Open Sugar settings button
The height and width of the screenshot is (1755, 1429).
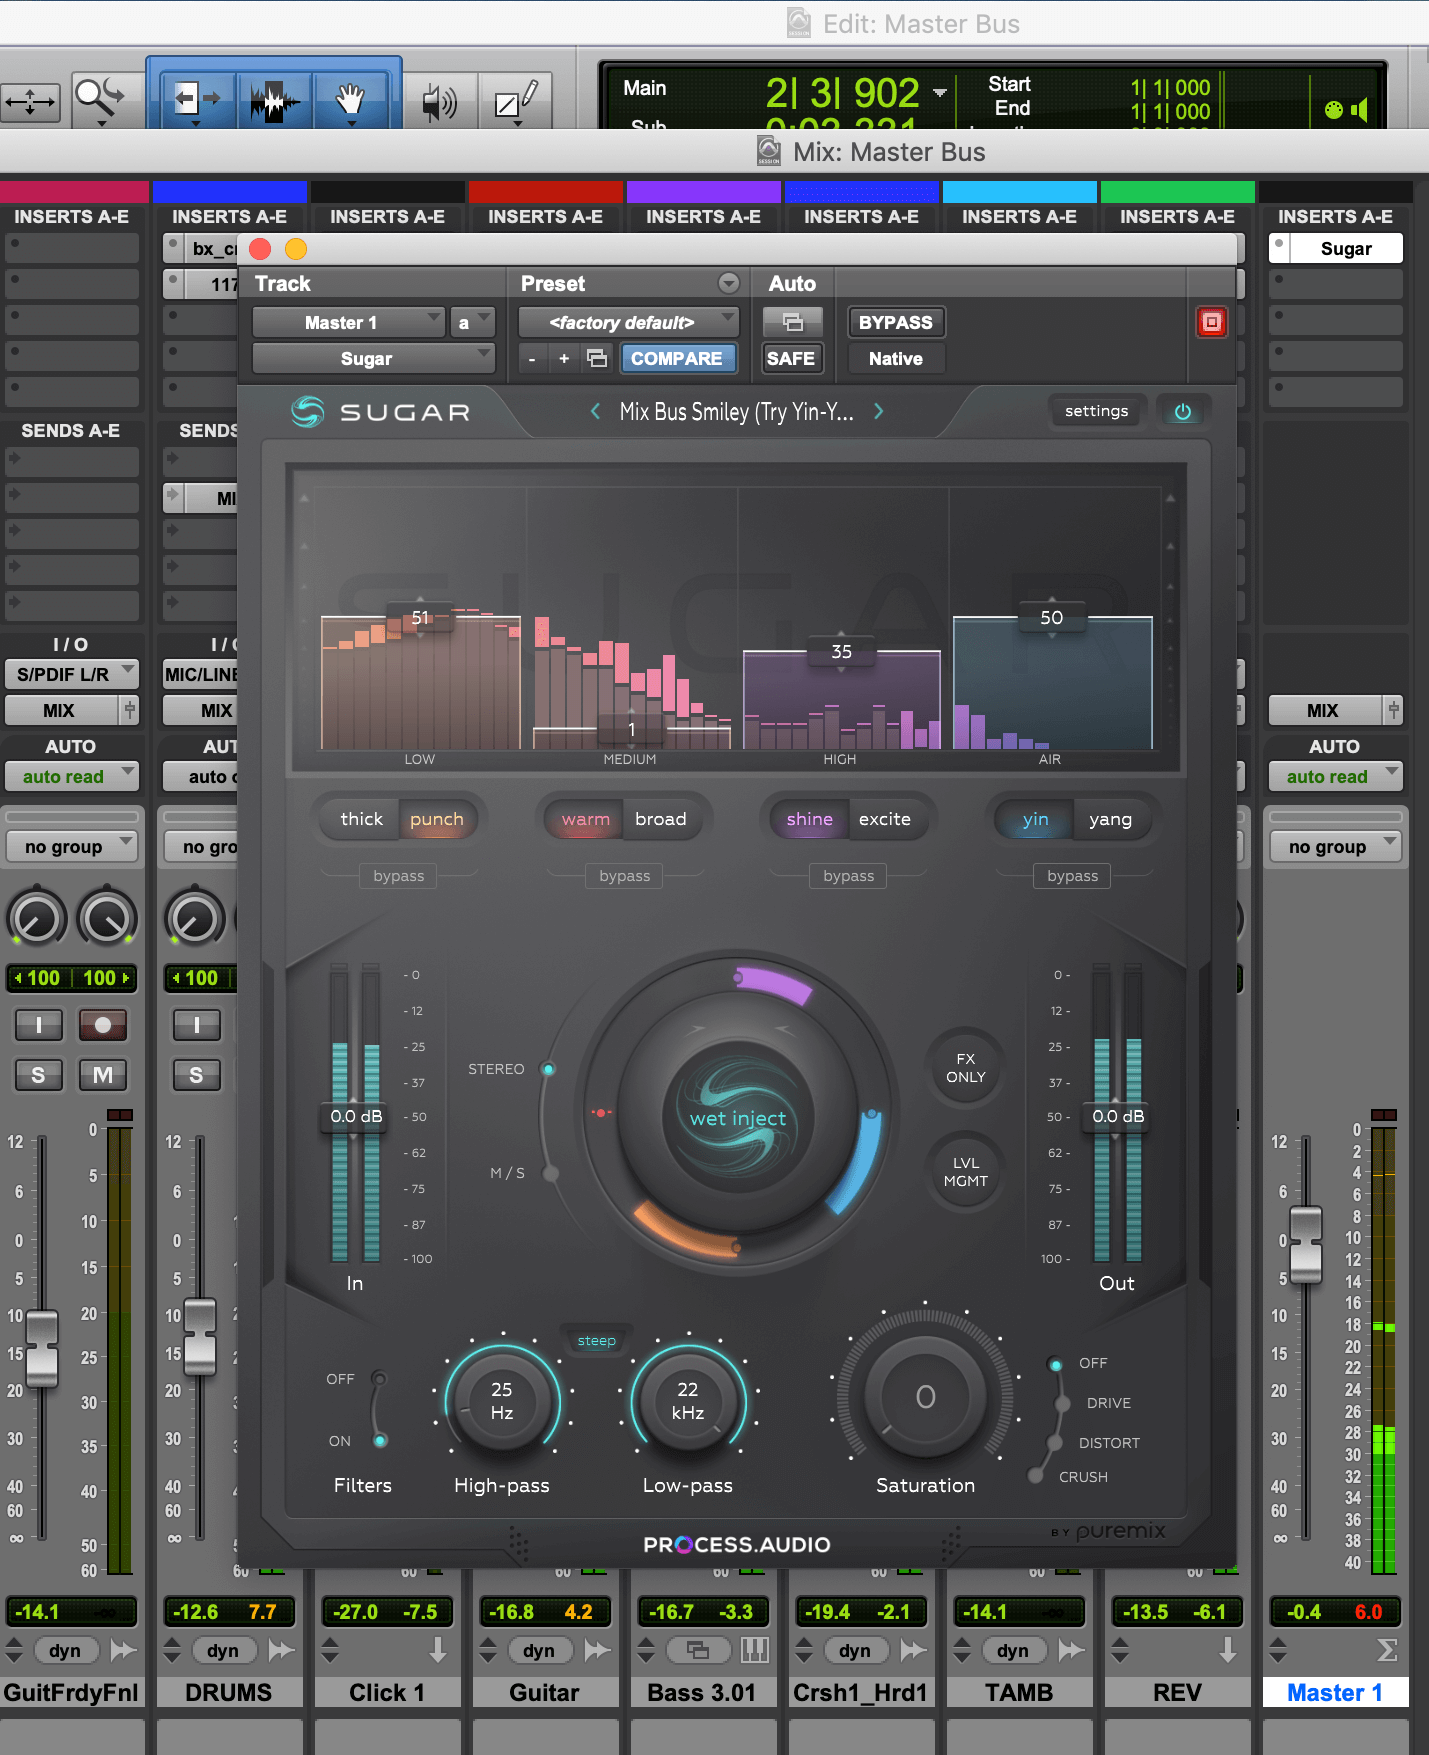[1097, 411]
